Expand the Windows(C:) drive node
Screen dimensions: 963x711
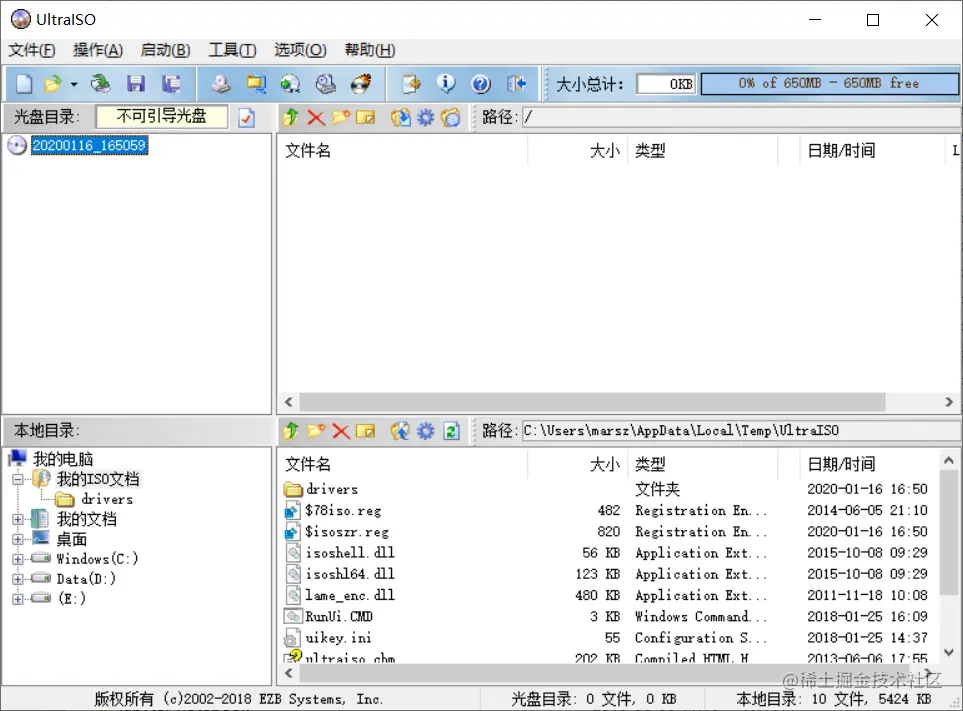coord(18,559)
